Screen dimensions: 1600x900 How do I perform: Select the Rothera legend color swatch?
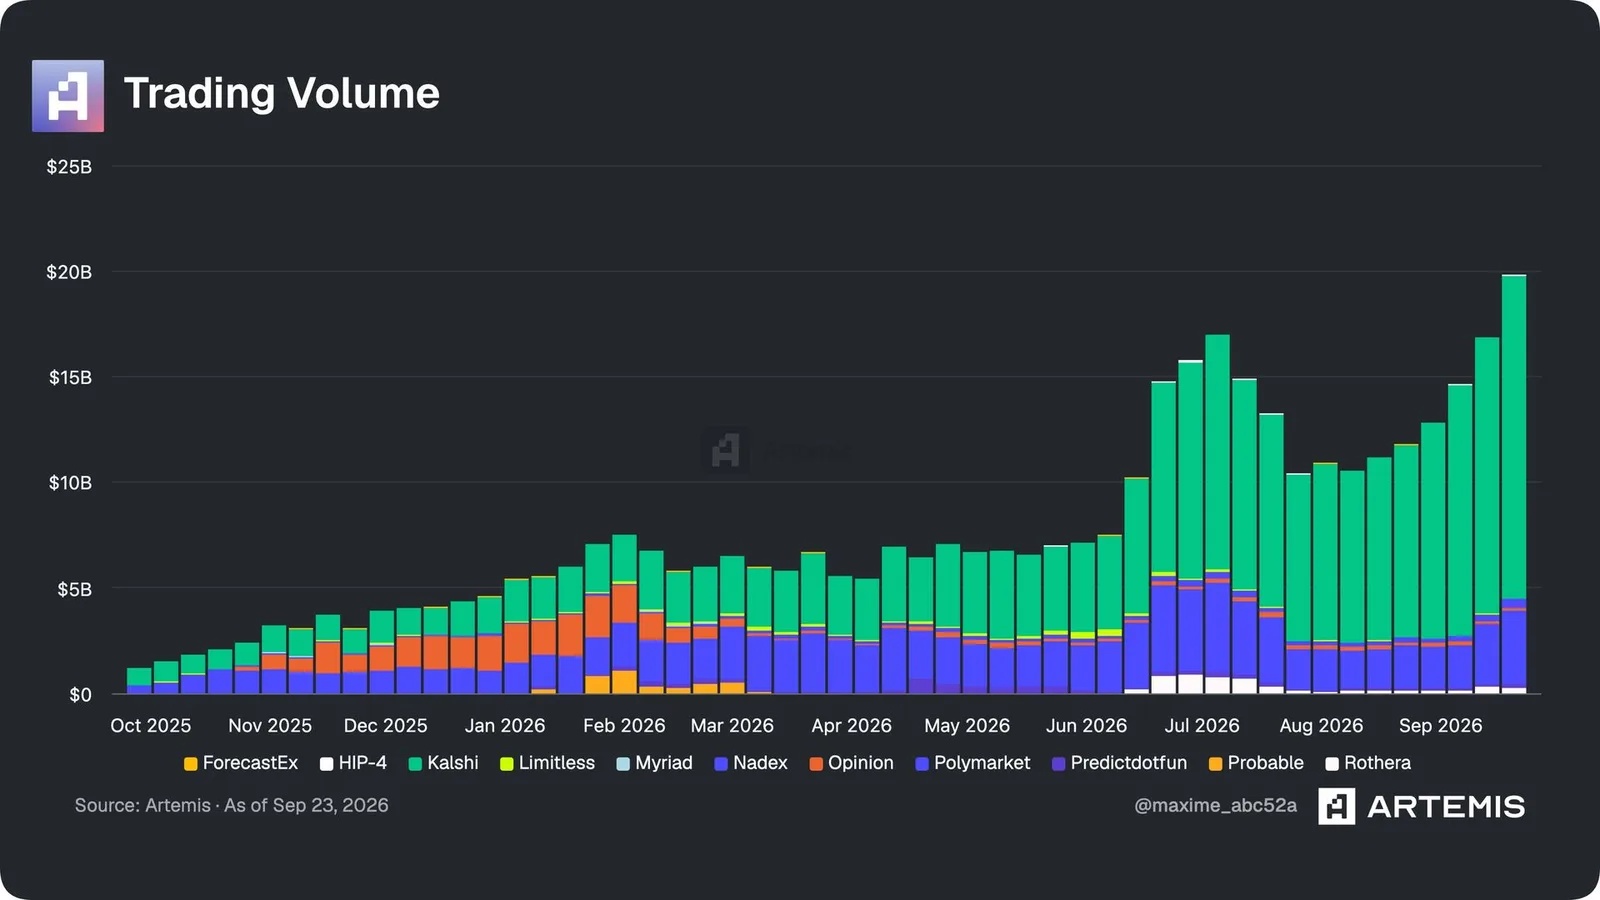coord(1332,764)
